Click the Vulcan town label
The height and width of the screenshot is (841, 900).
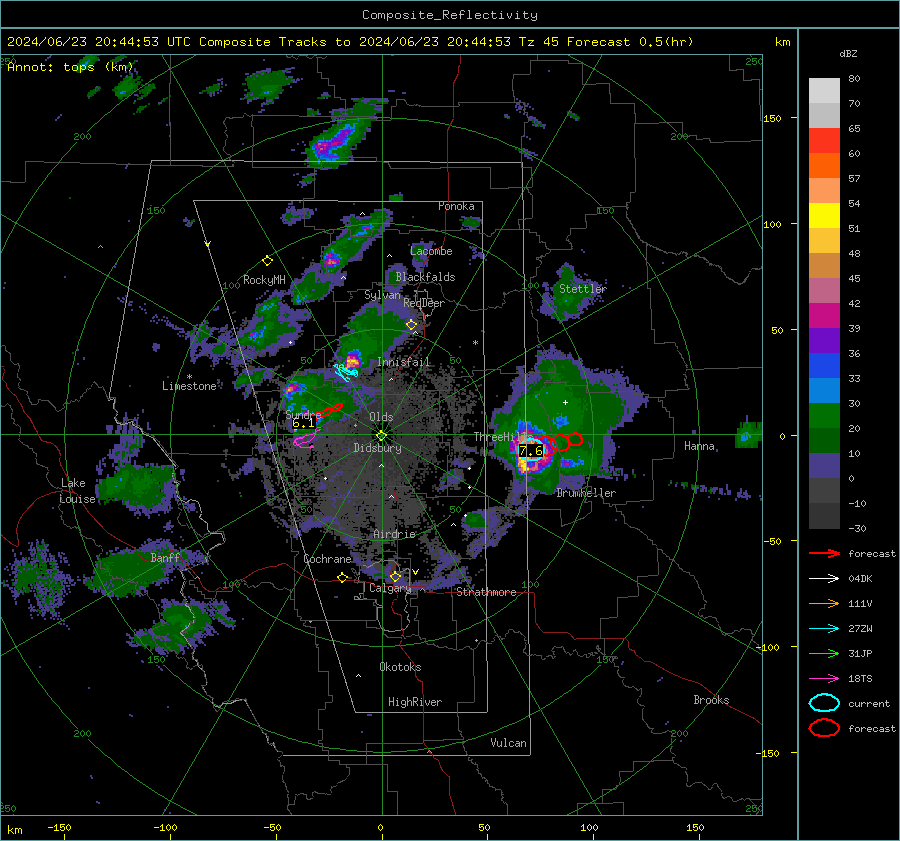[x=509, y=743]
